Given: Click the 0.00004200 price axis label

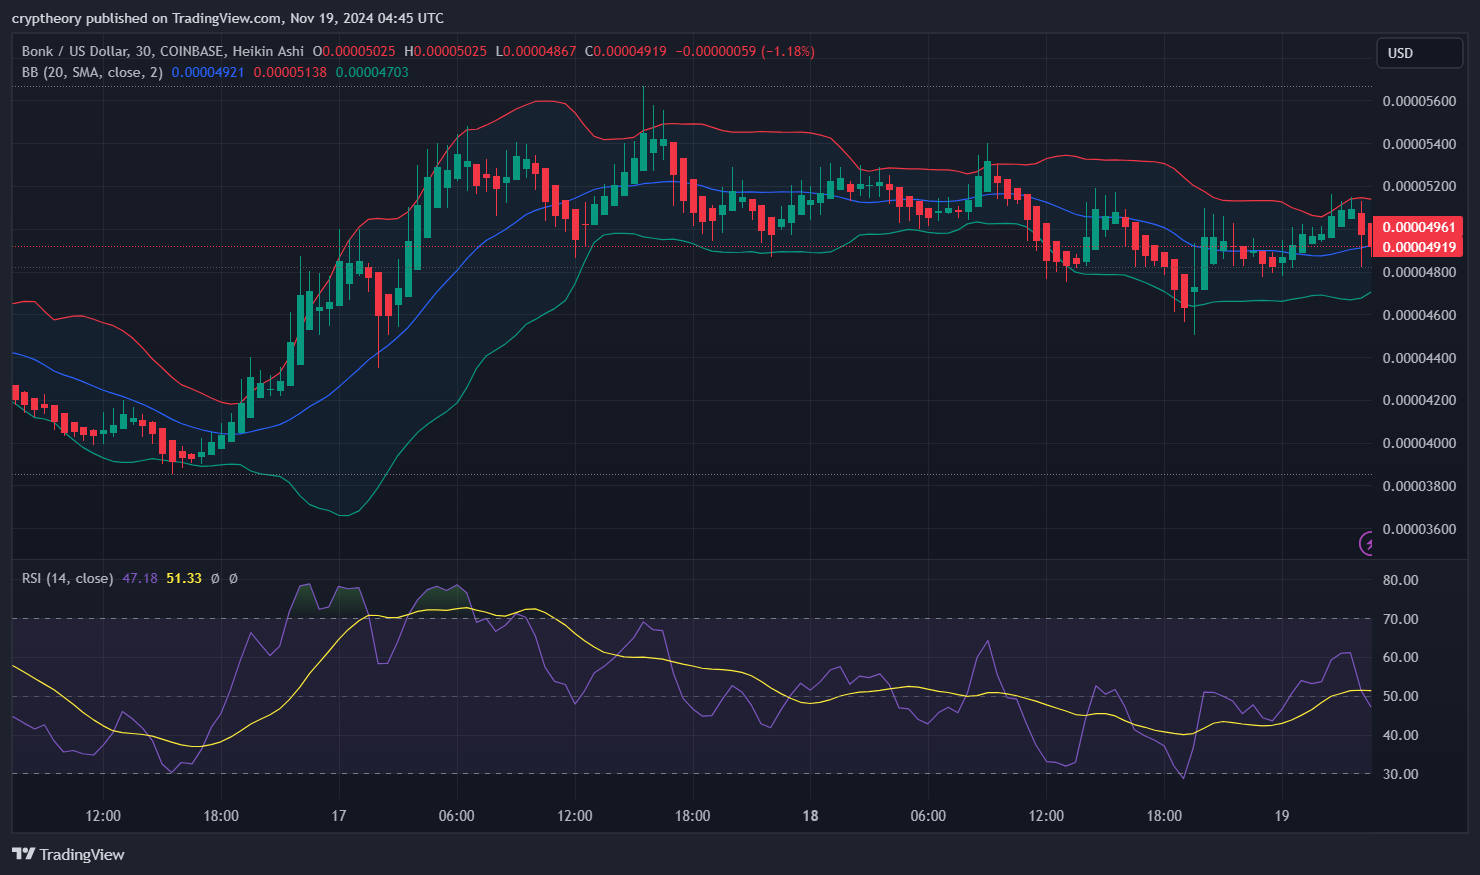Looking at the screenshot, I should click(1419, 400).
